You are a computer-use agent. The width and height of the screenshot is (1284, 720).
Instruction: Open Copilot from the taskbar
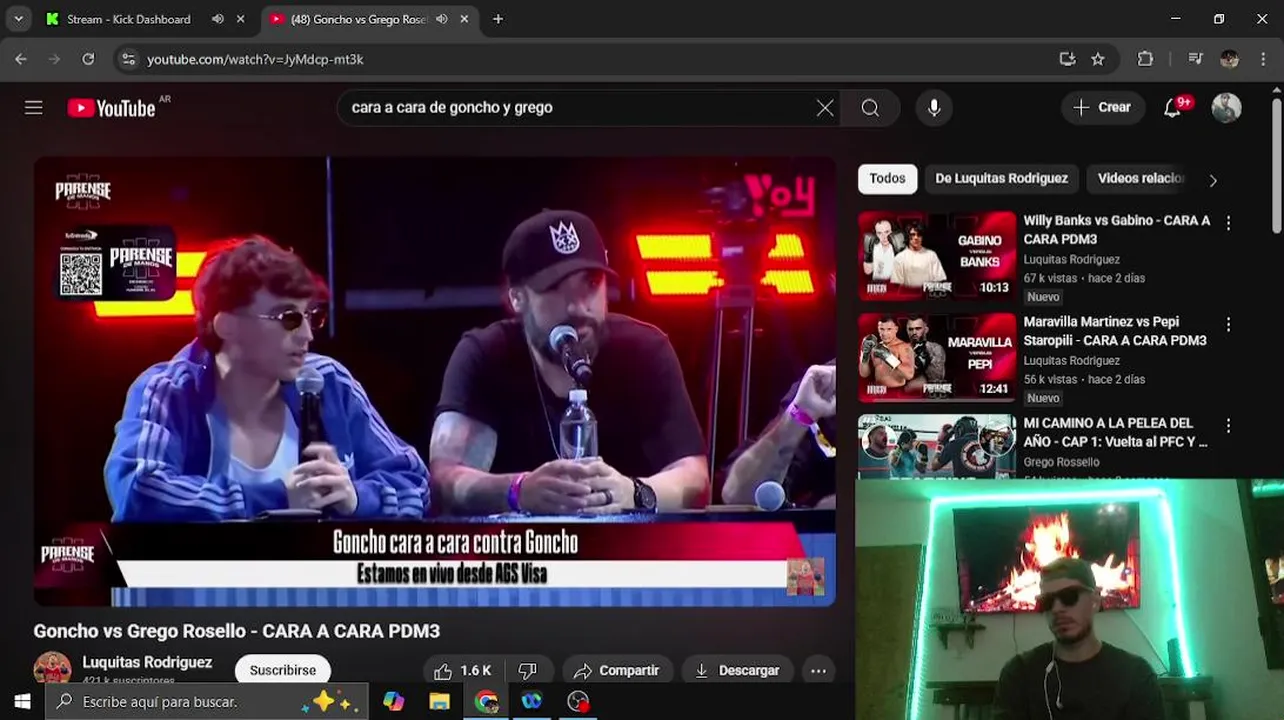point(393,701)
